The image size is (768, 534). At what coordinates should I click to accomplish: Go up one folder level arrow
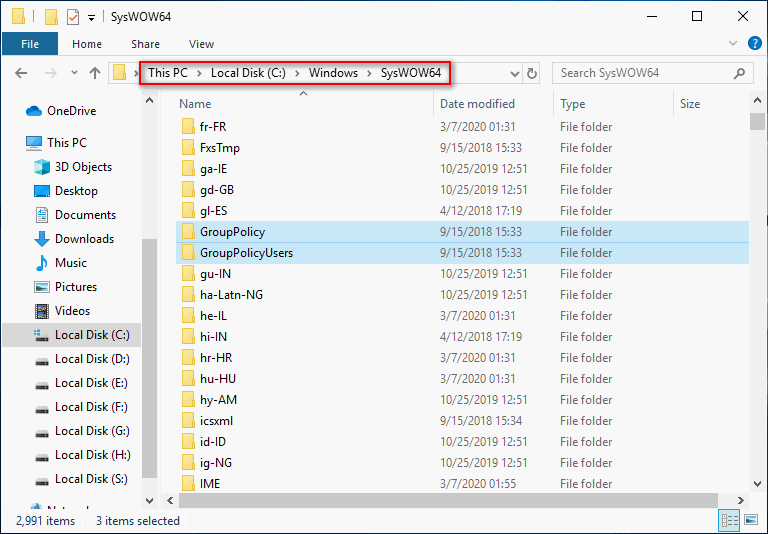click(95, 73)
